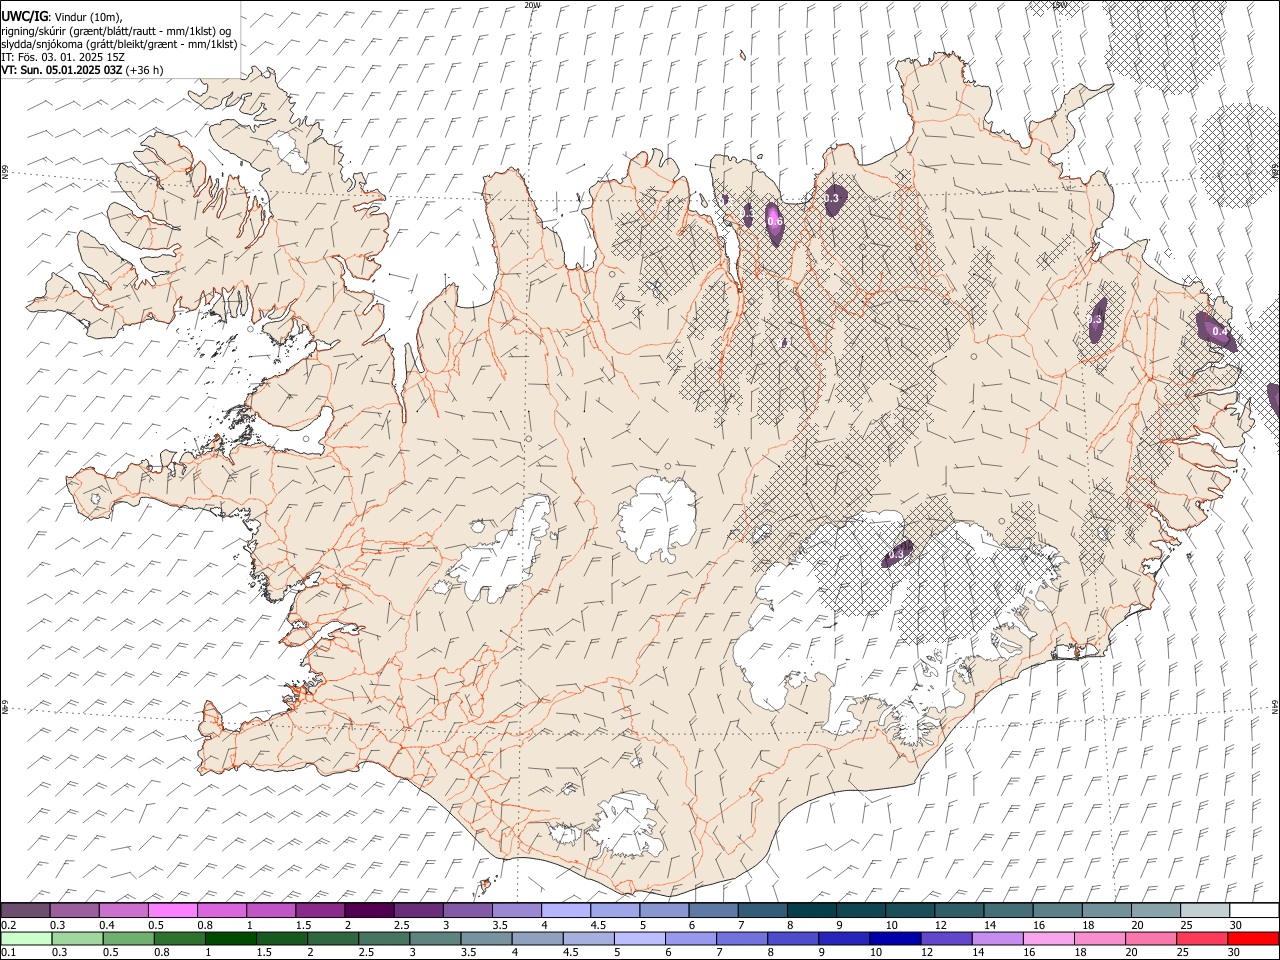Pick the light gray 25 swatch in the upper row
The width and height of the screenshot is (1280, 960).
click(1203, 910)
